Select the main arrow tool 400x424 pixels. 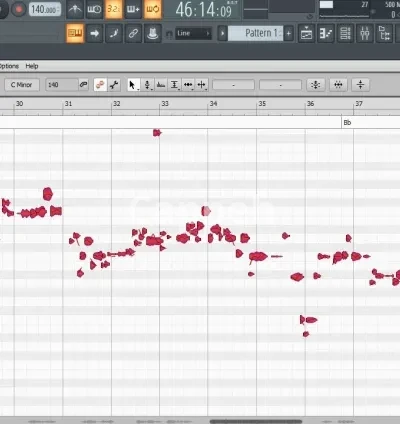point(133,85)
